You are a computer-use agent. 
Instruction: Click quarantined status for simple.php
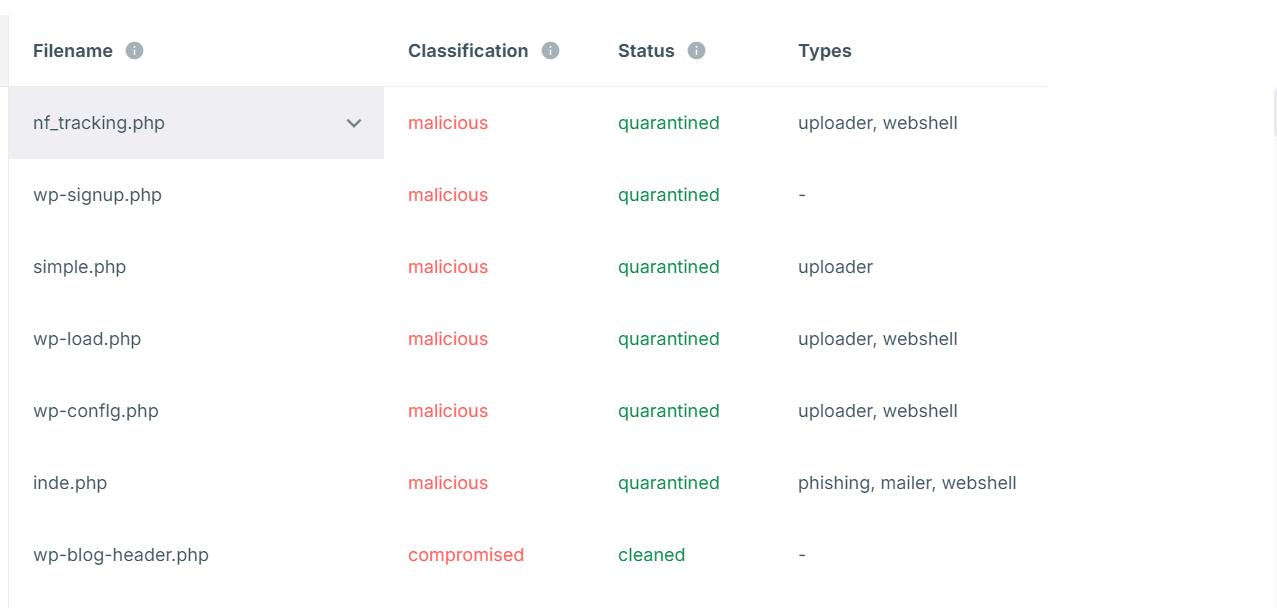pyautogui.click(x=668, y=267)
